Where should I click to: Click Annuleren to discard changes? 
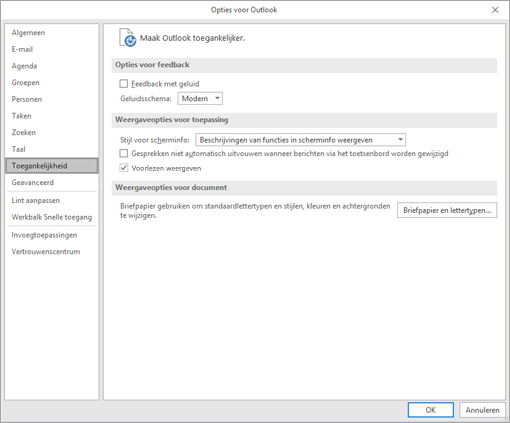coord(482,410)
